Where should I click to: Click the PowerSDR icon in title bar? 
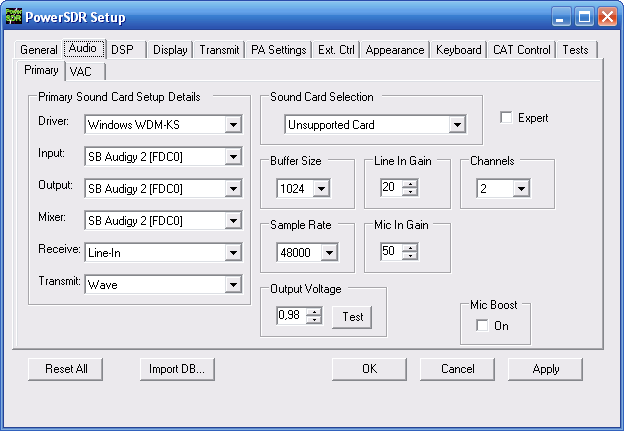14,15
